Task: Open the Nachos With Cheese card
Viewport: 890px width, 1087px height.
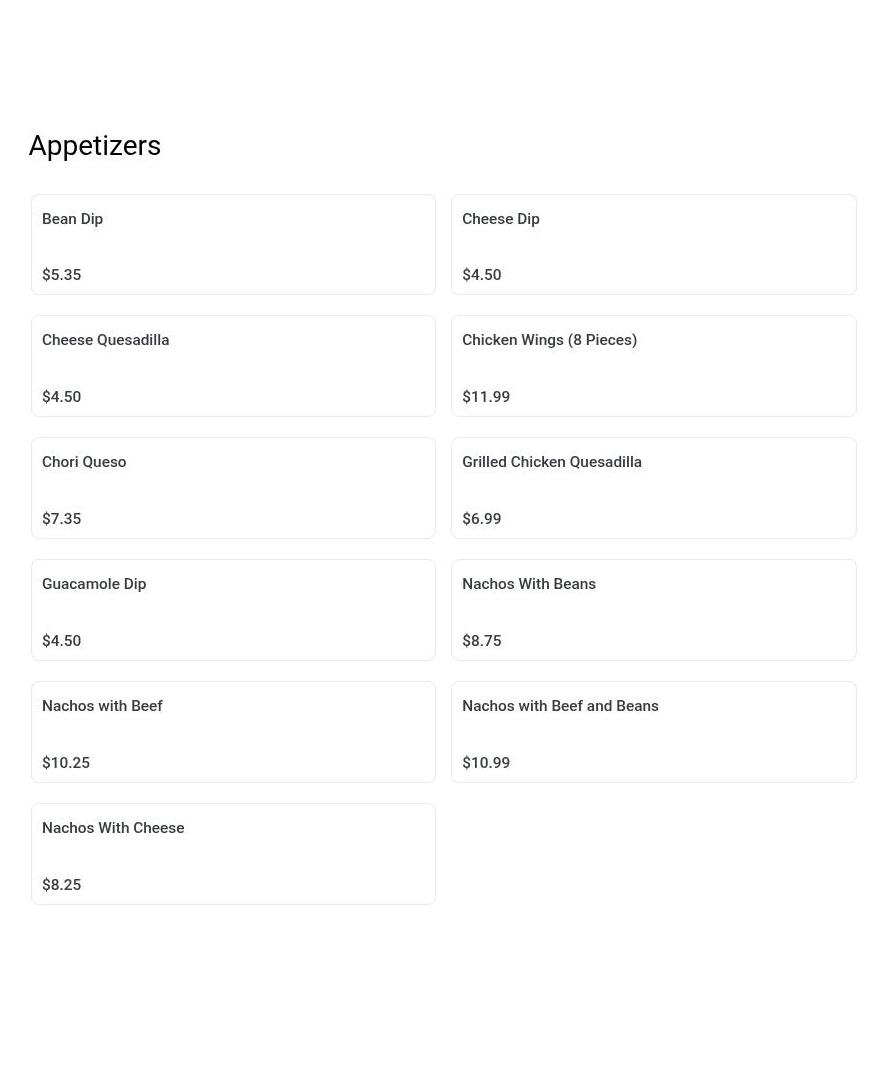Action: 233,854
